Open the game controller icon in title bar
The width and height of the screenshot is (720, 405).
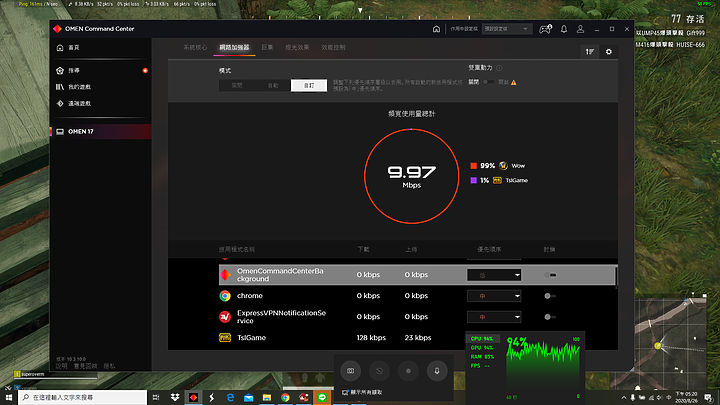pyautogui.click(x=545, y=29)
